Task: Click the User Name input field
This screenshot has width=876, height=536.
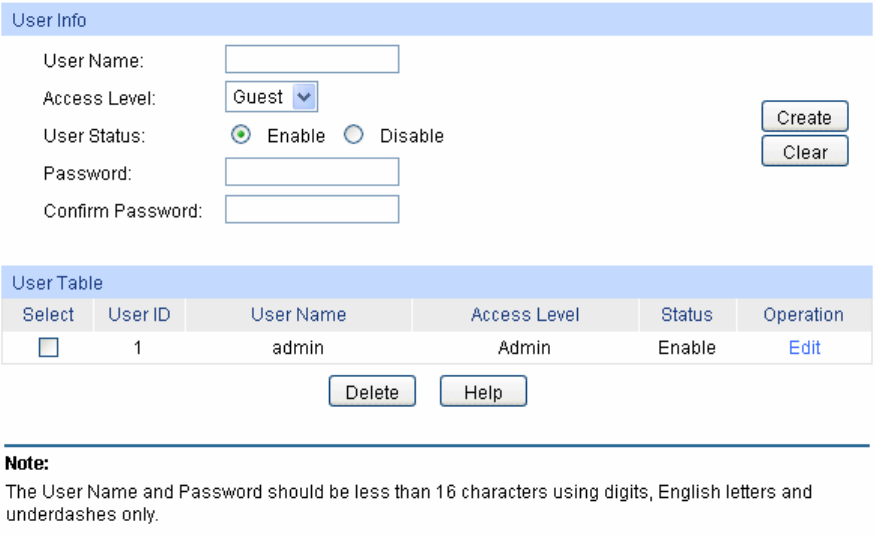Action: tap(312, 60)
